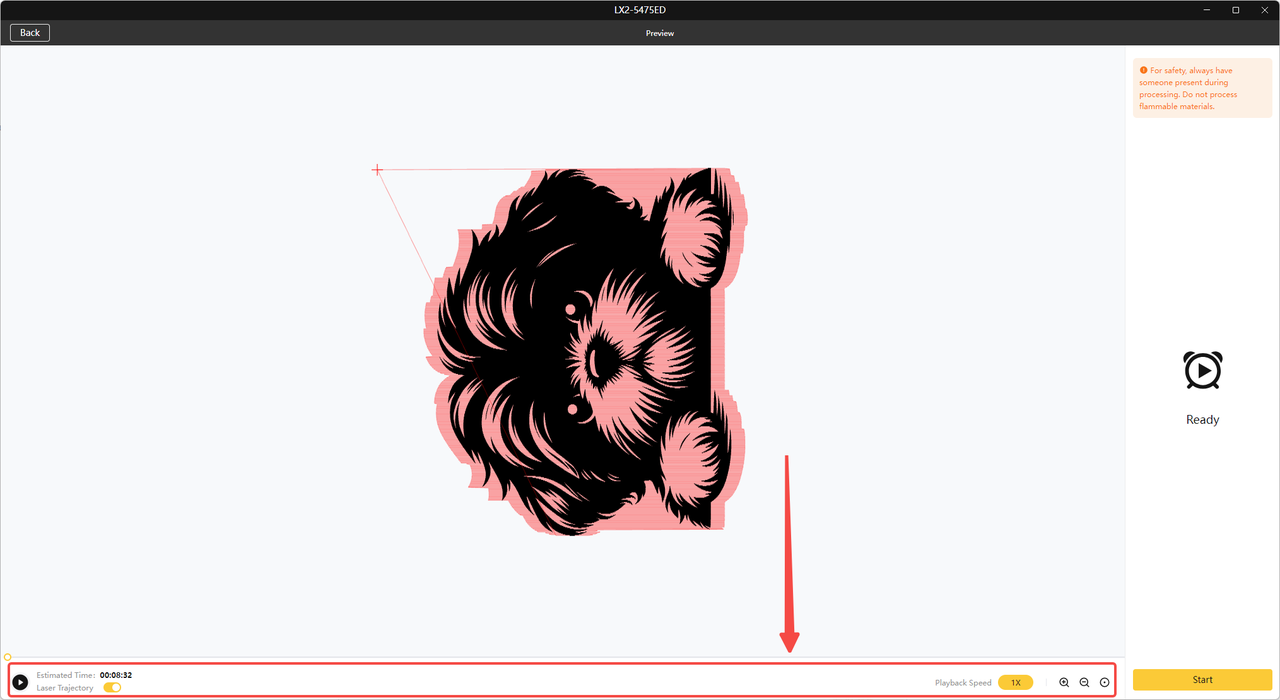
Task: Go Back to the editor
Action: coord(30,33)
